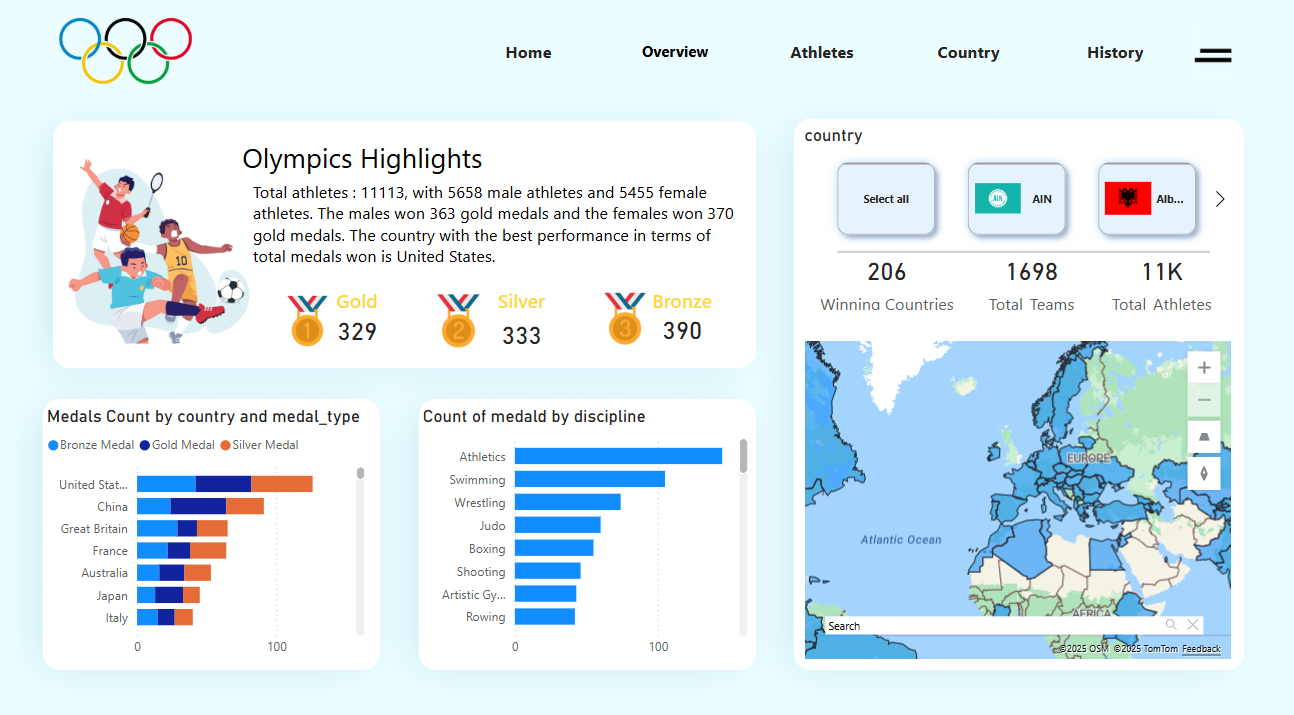Viewport: 1294px width, 715px height.
Task: Expand more countries with the right chevron
Action: 1219,198
